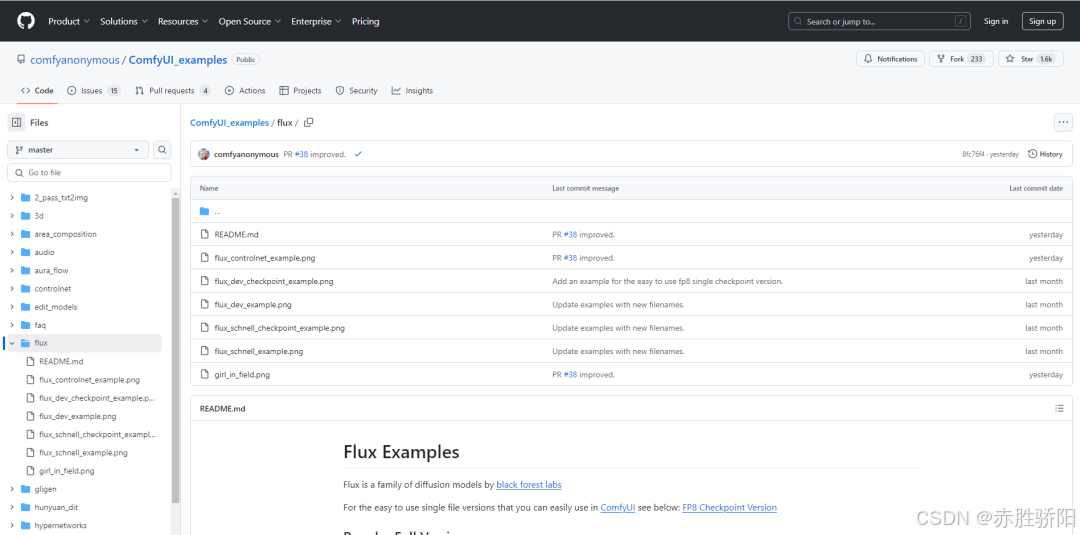The height and width of the screenshot is (535, 1080).
Task: Open flux_dev_checkpoint_example.png in file table
Action: (273, 281)
